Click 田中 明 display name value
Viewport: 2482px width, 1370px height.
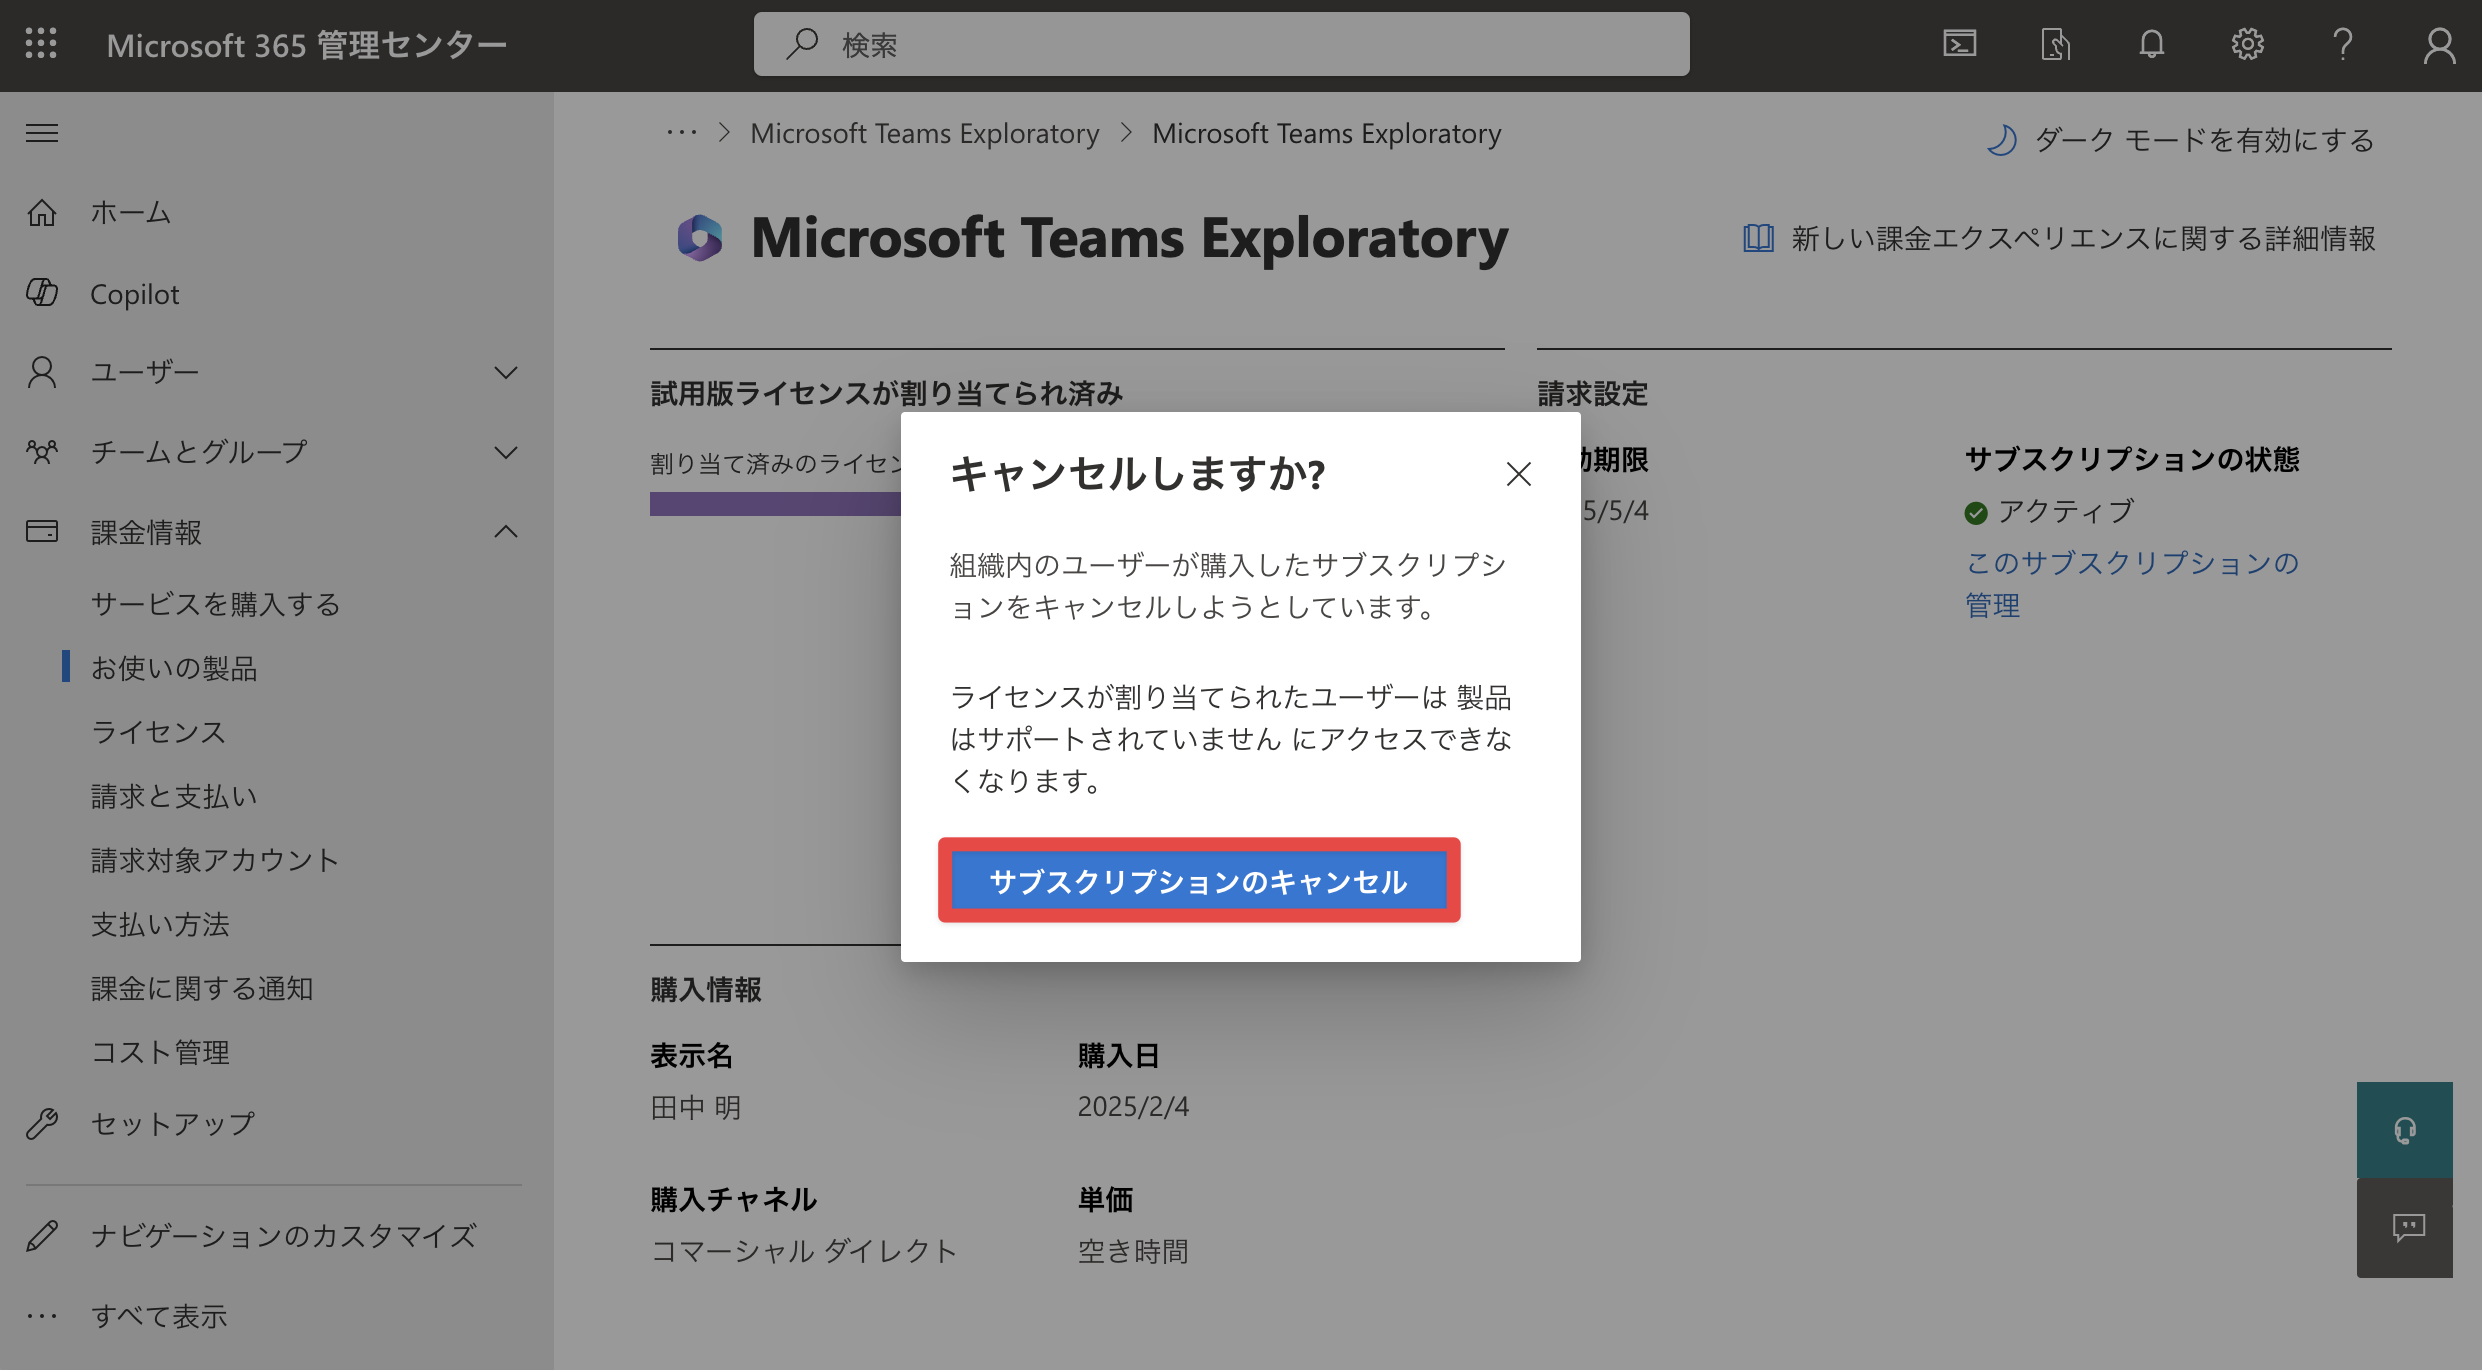click(696, 1107)
